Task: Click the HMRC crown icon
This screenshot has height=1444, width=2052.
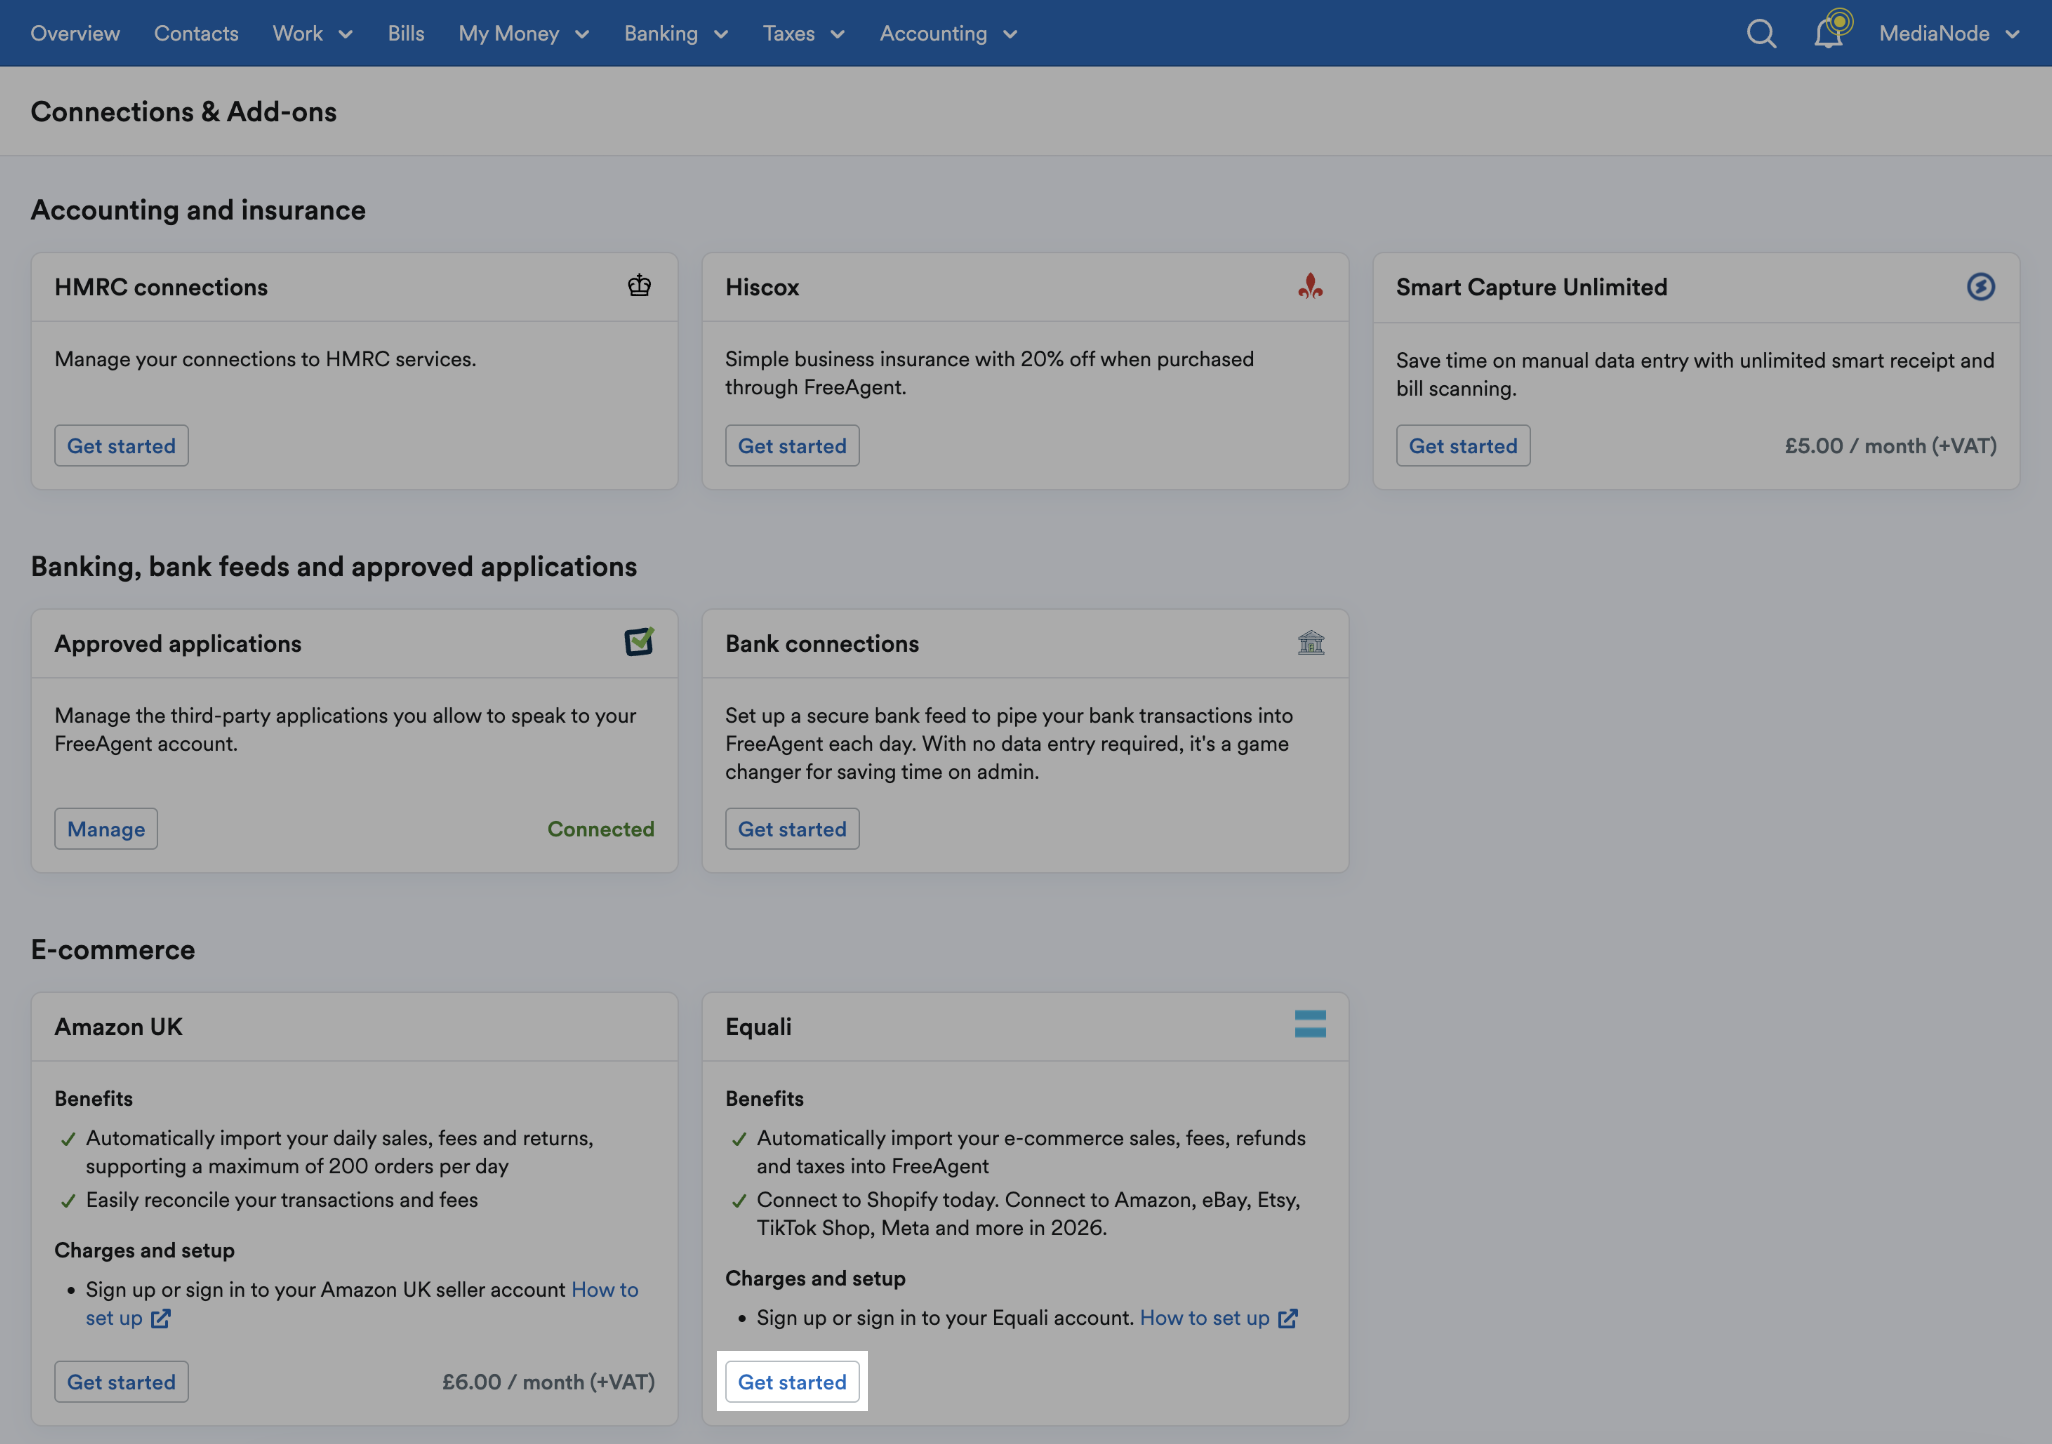Action: point(639,286)
